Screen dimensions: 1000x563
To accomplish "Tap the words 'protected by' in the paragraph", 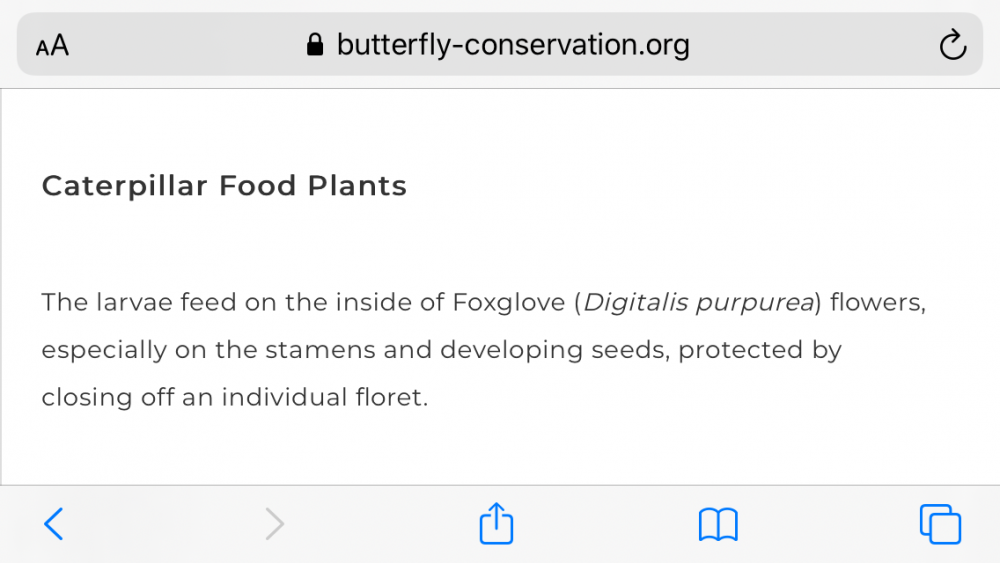I will click(x=760, y=350).
